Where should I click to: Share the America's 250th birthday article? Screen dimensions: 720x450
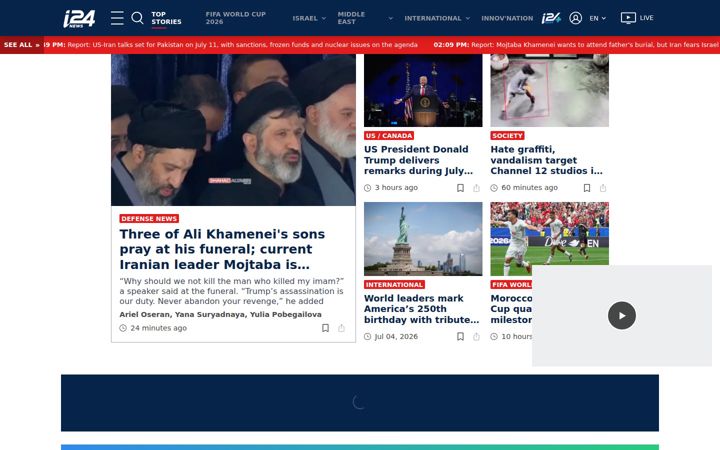tap(476, 337)
